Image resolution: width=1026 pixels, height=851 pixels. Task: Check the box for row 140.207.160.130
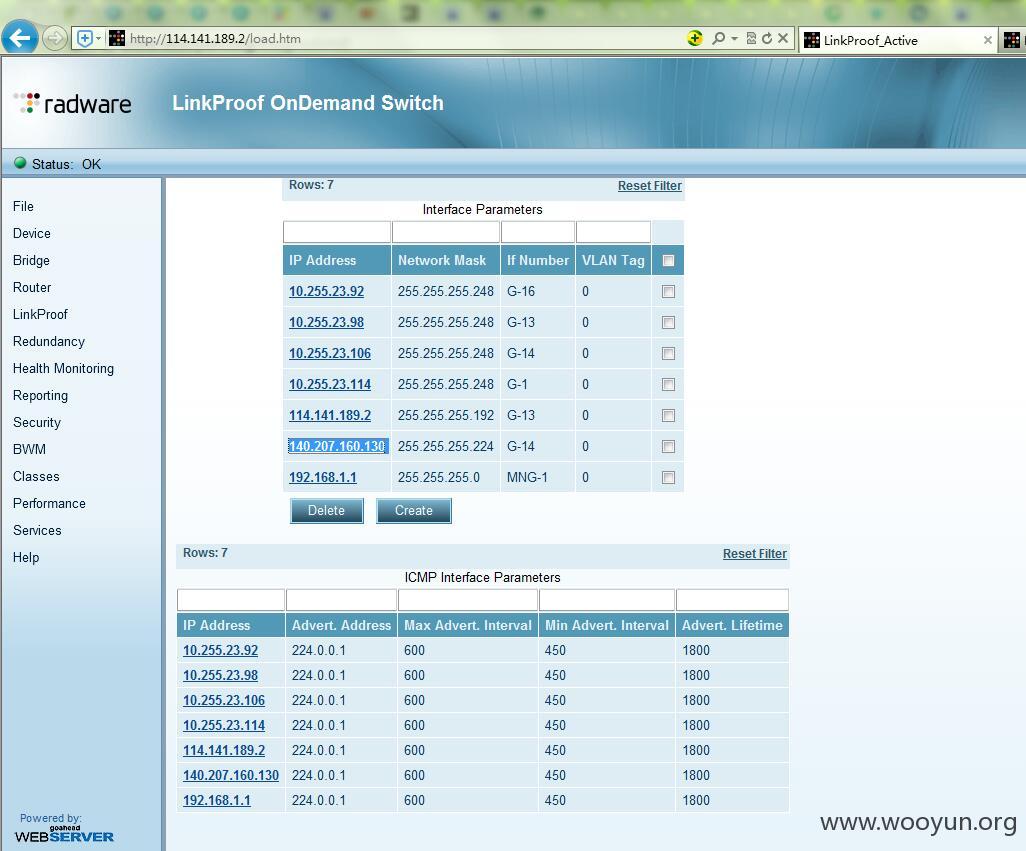pos(668,446)
